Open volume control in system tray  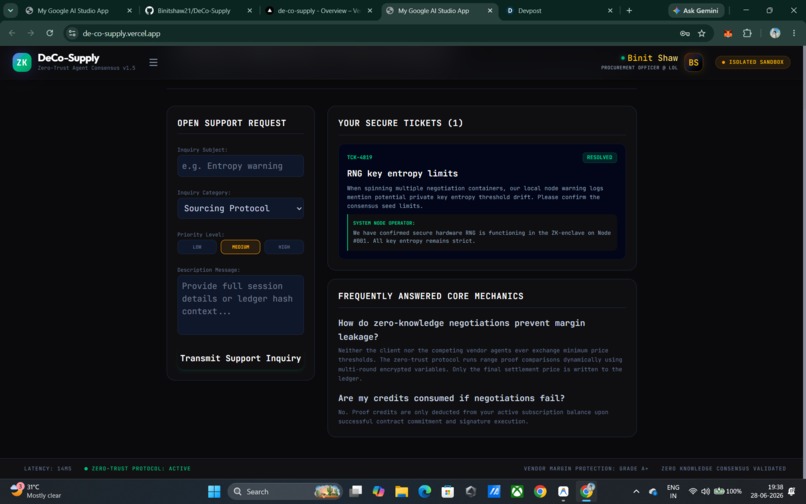(705, 491)
